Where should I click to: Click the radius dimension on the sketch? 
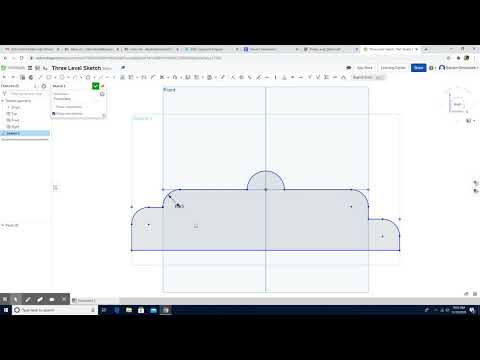[x=179, y=206]
